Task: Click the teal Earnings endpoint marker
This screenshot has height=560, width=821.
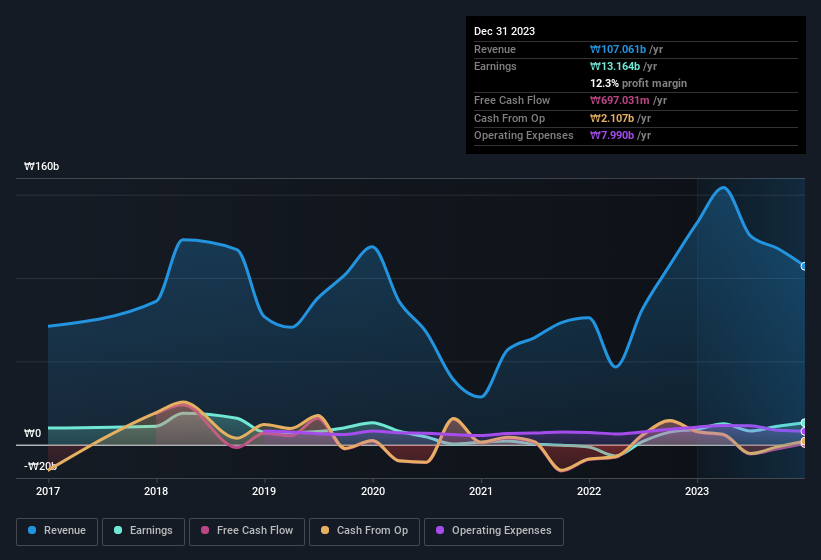Action: [804, 423]
